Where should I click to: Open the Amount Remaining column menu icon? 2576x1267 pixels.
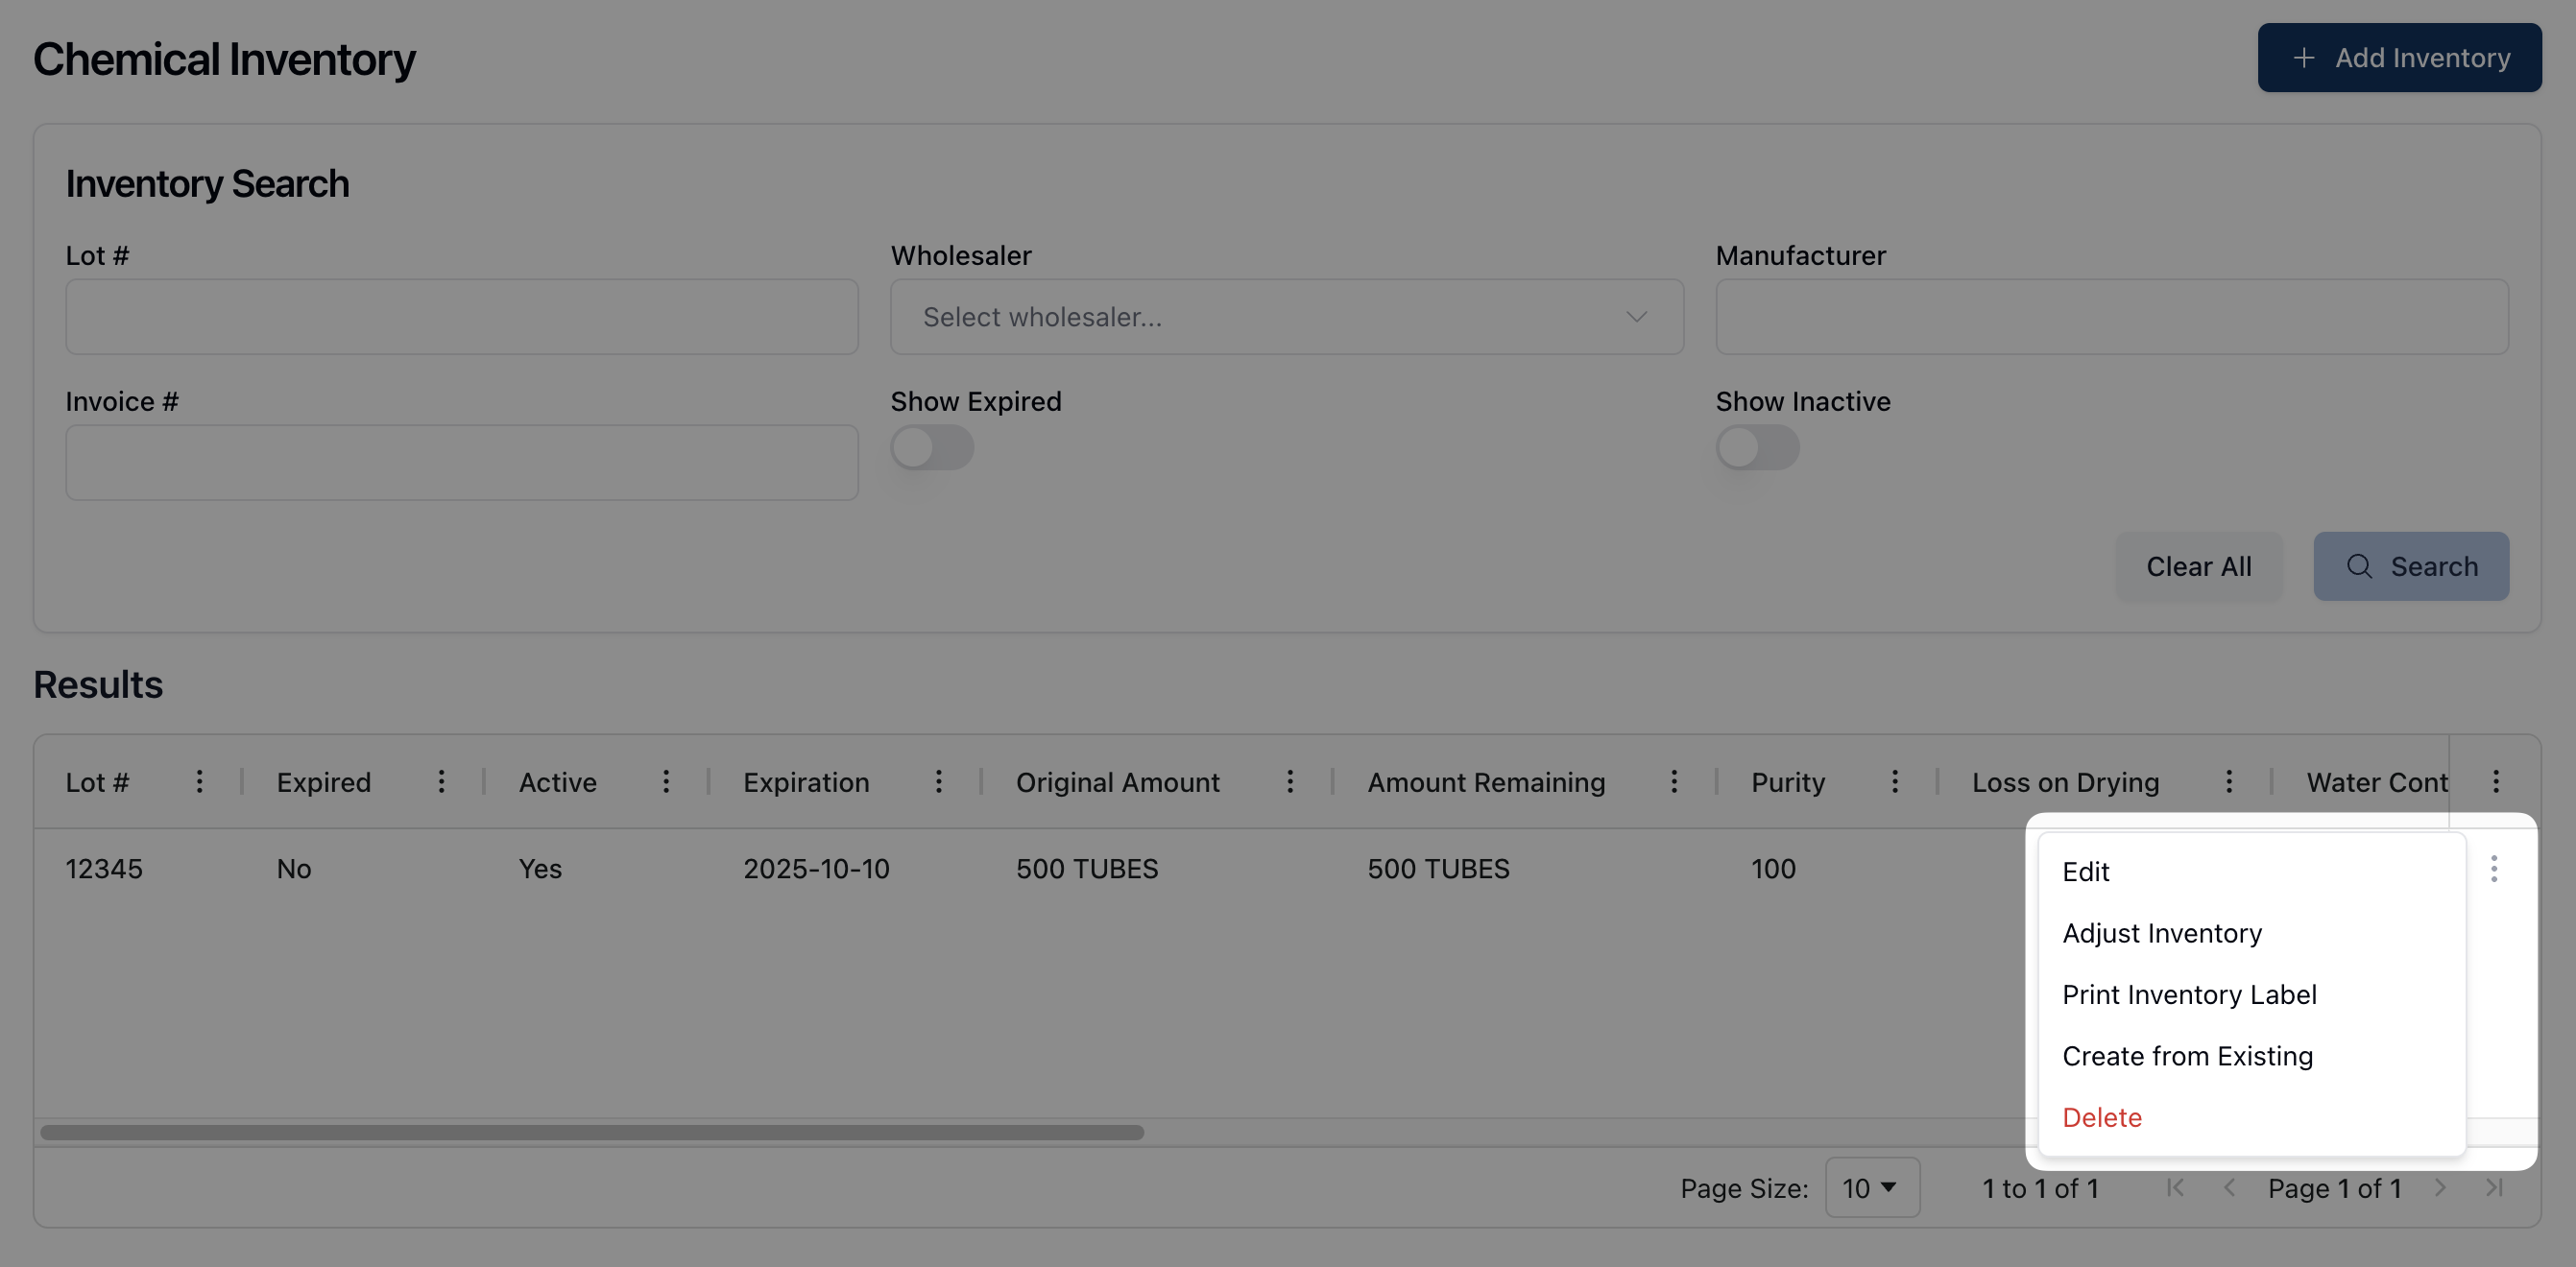point(1674,782)
